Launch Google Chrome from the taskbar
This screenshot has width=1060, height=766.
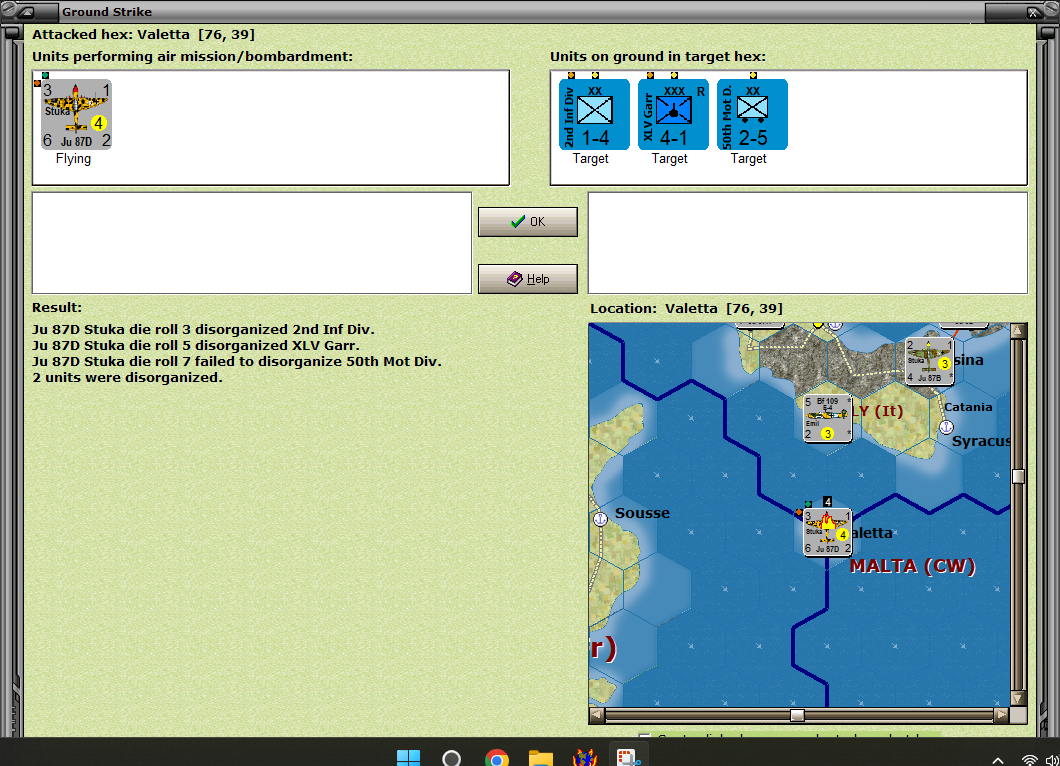click(x=497, y=759)
